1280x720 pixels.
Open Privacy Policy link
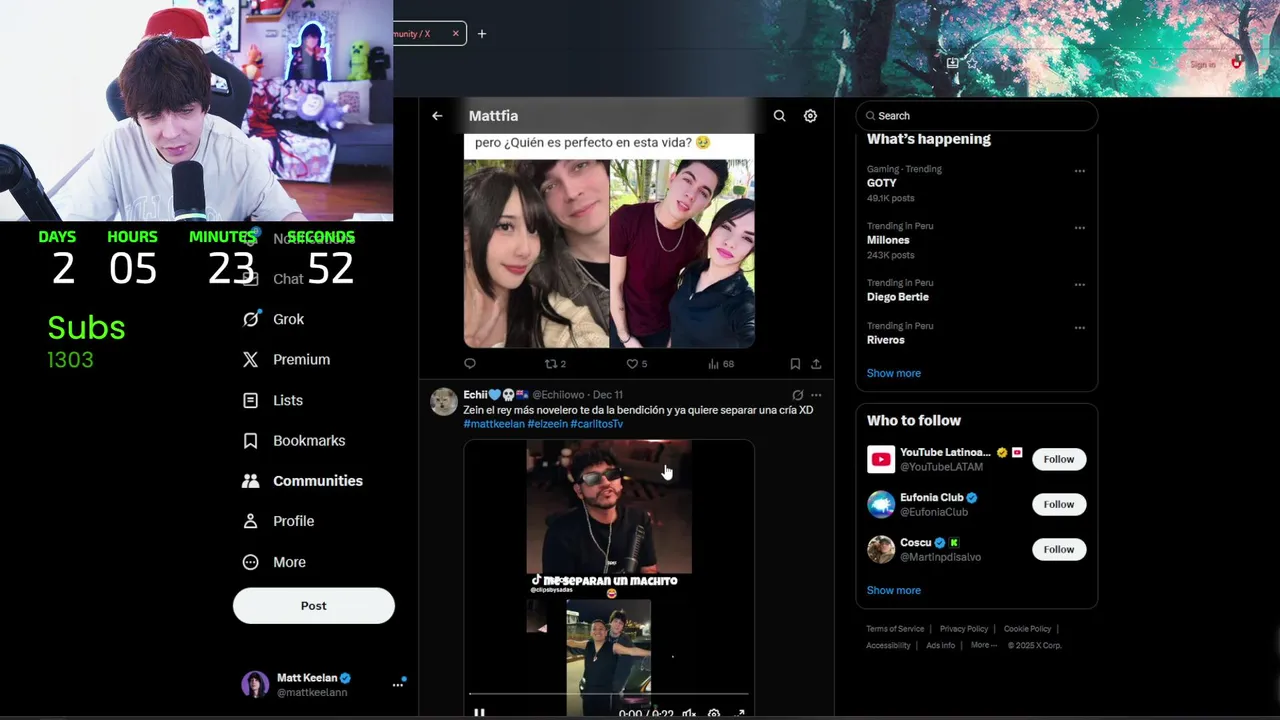point(964,629)
